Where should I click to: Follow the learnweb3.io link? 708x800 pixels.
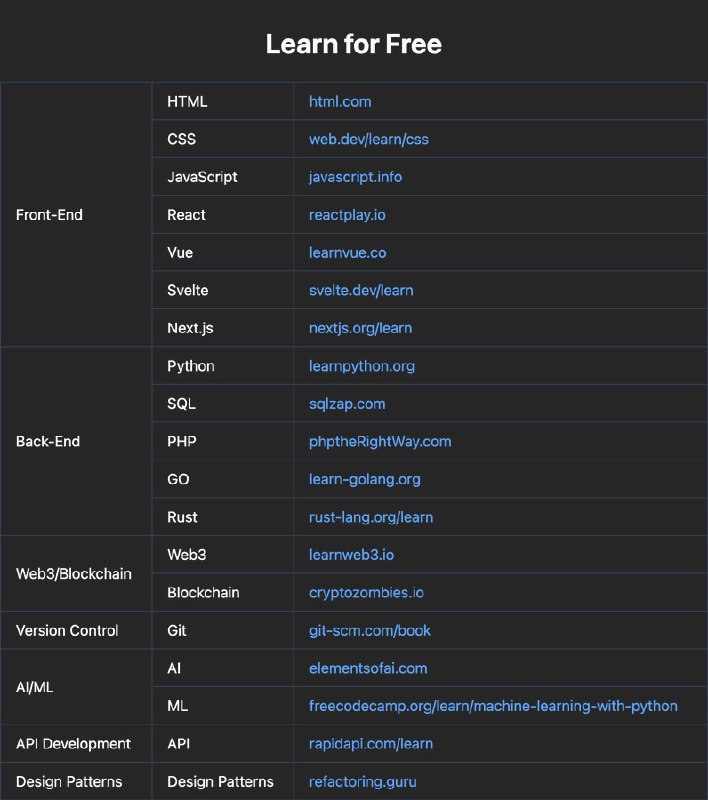pyautogui.click(x=351, y=555)
